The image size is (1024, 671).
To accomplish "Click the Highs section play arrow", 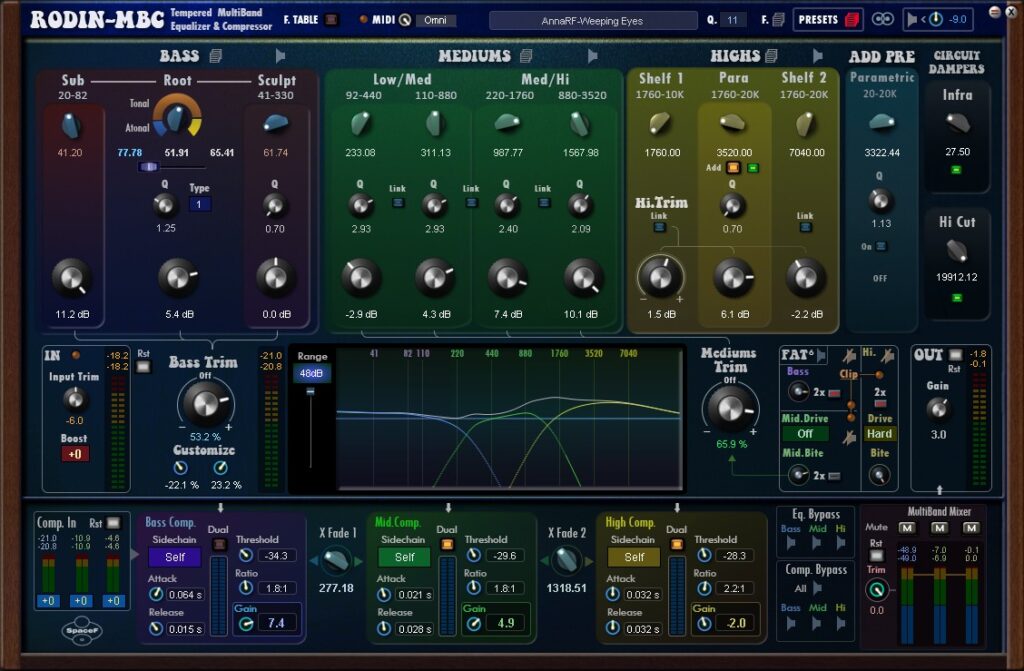I will 818,56.
